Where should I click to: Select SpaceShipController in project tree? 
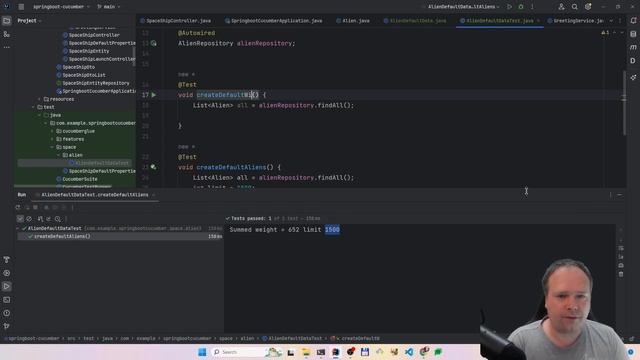(x=94, y=35)
